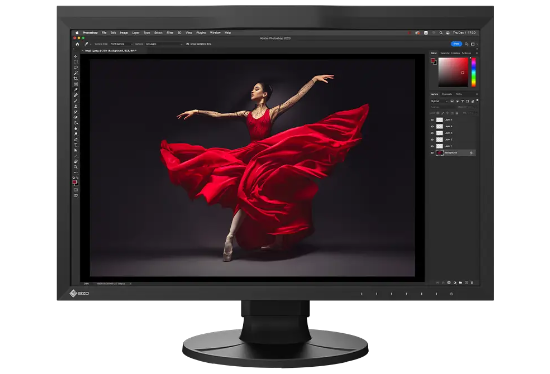550x374 pixels.
Task: Select the Frame tool
Action: point(75,84)
